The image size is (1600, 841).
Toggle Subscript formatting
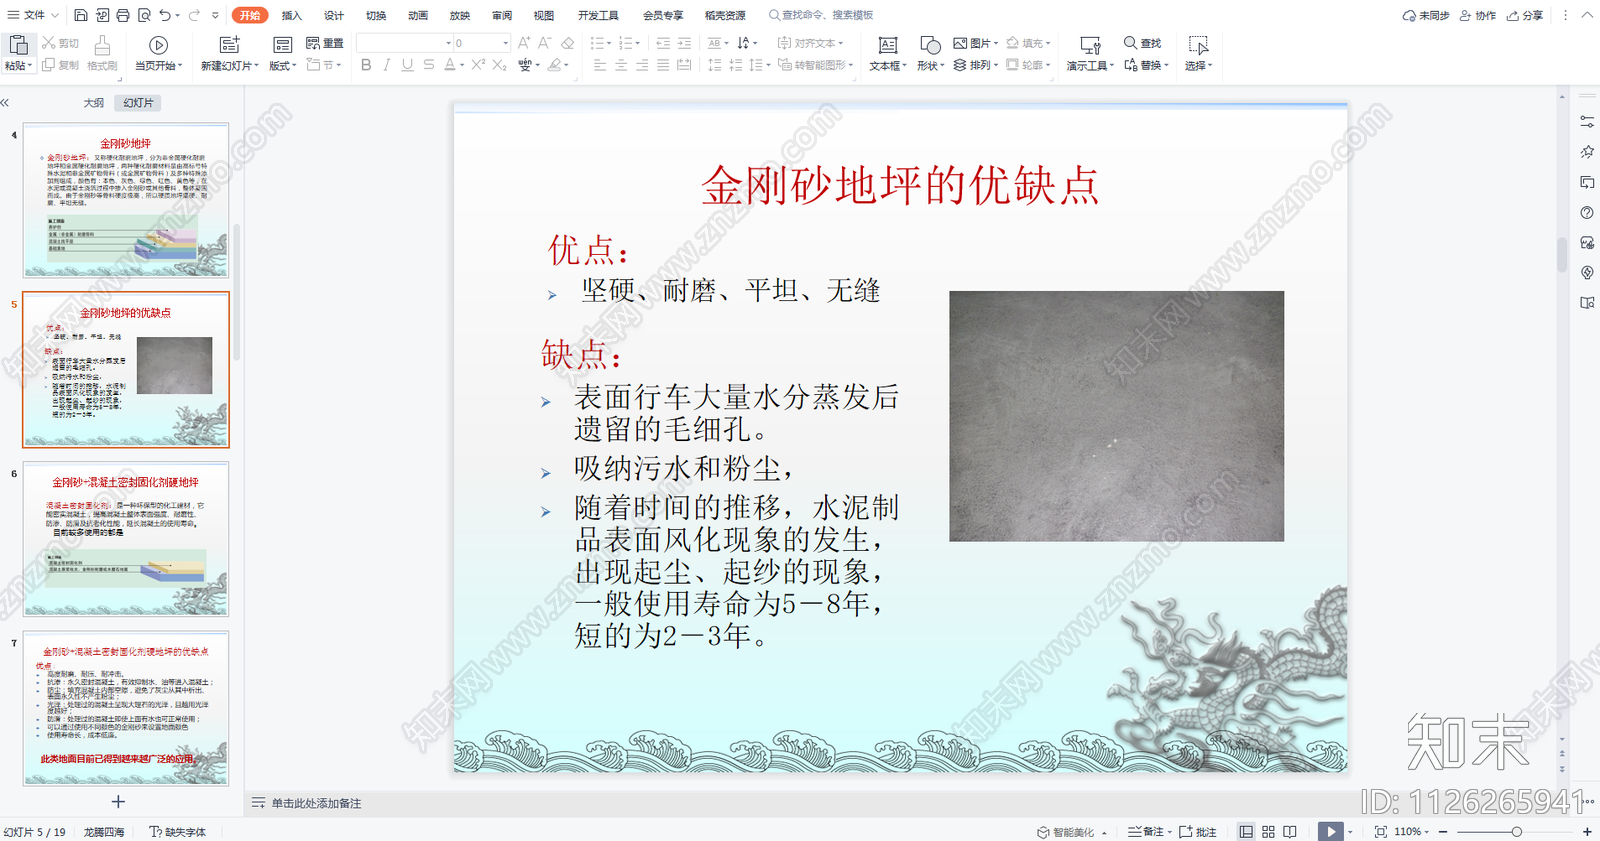499,65
